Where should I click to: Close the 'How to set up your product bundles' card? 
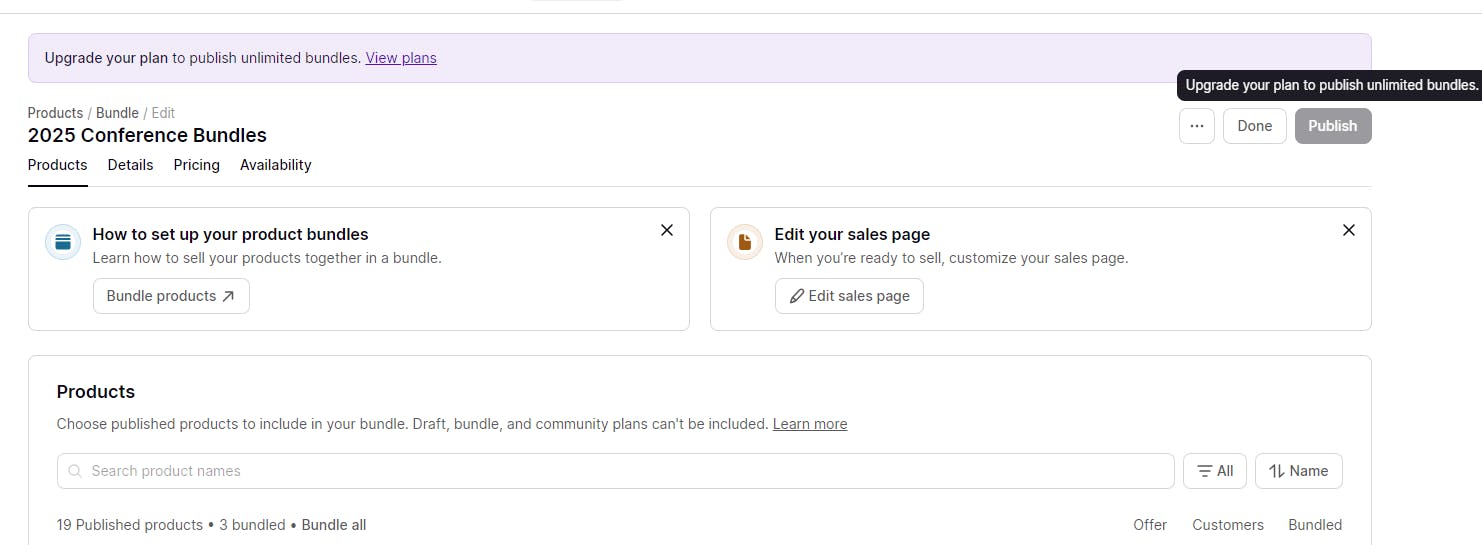(667, 230)
